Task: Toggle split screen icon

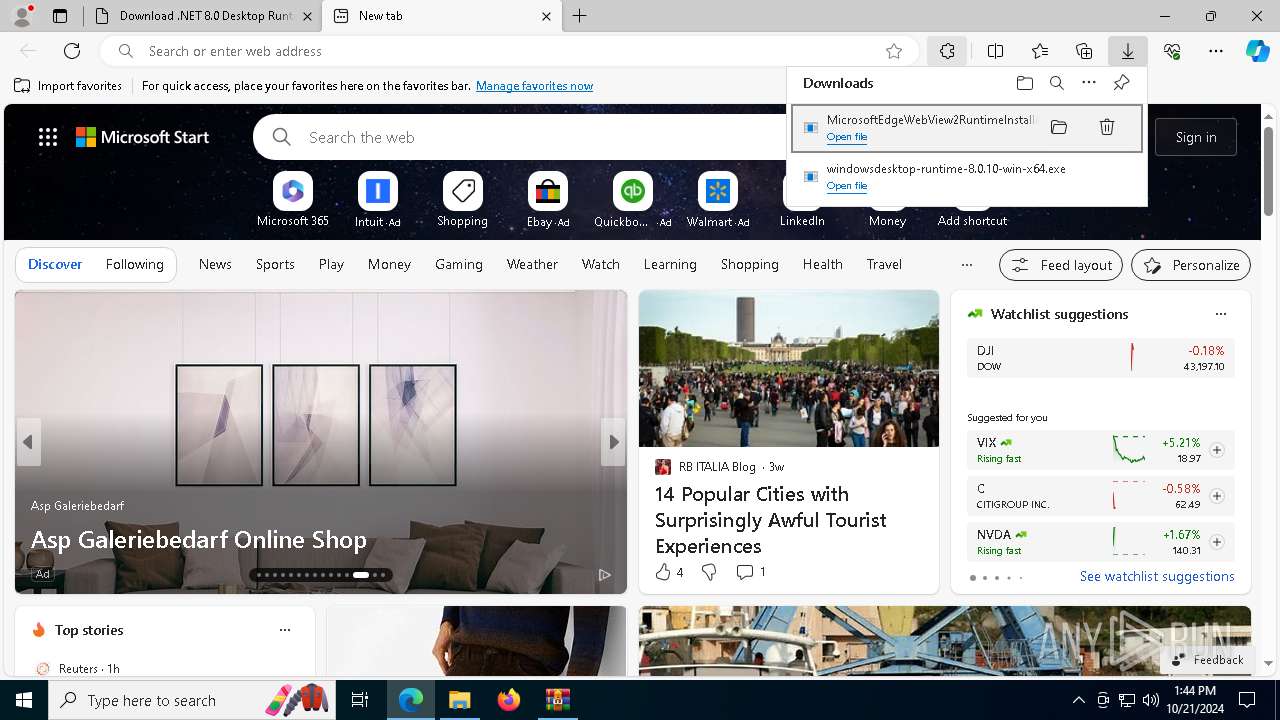Action: [995, 51]
